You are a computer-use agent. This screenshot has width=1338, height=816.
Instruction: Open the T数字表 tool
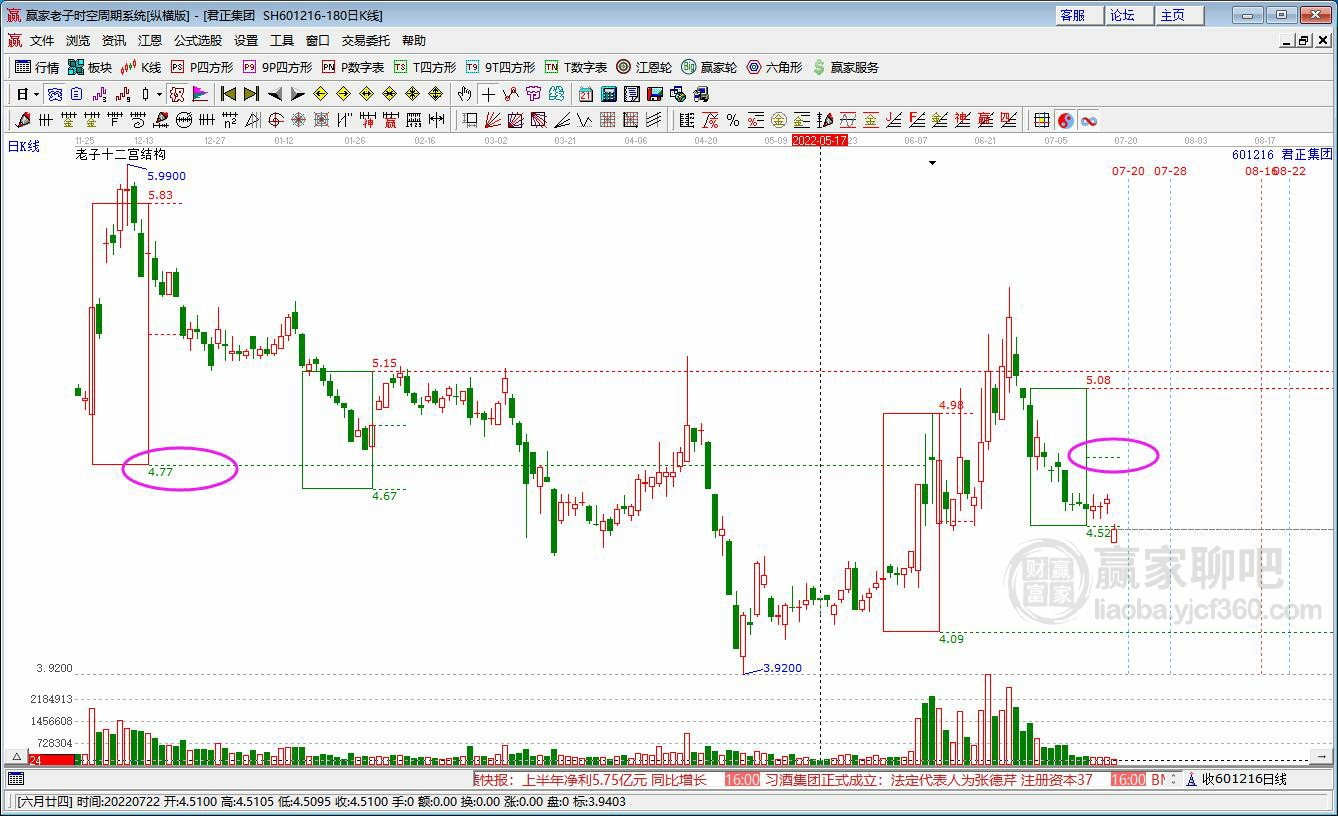click(576, 67)
